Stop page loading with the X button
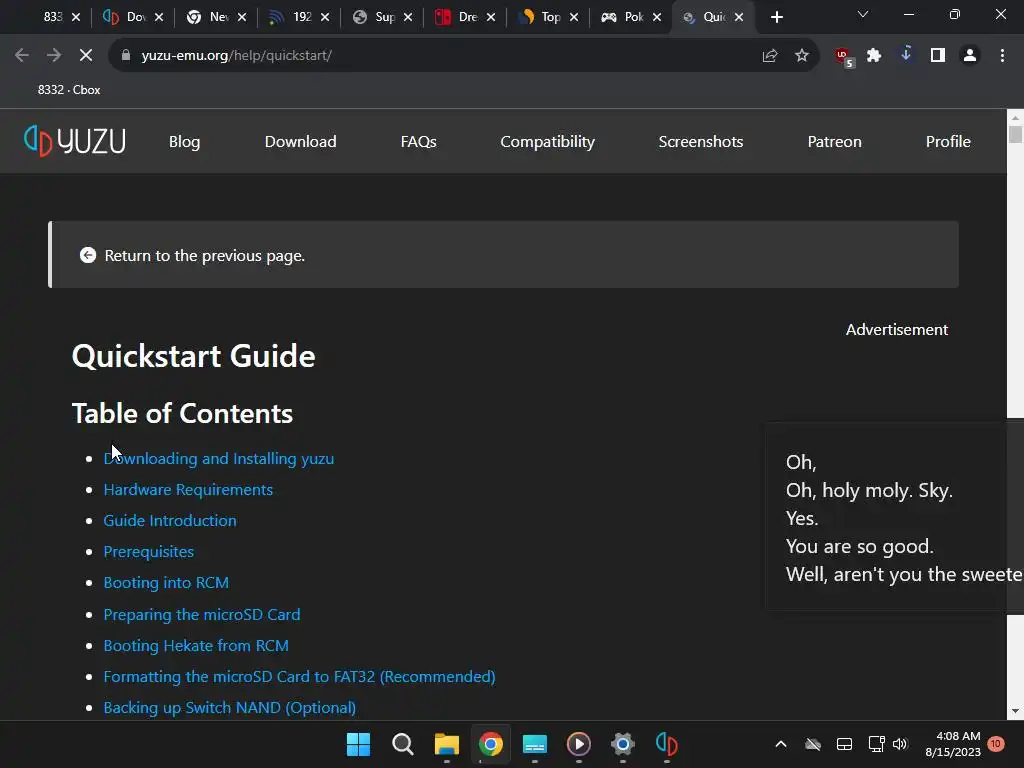The image size is (1024, 768). (86, 56)
